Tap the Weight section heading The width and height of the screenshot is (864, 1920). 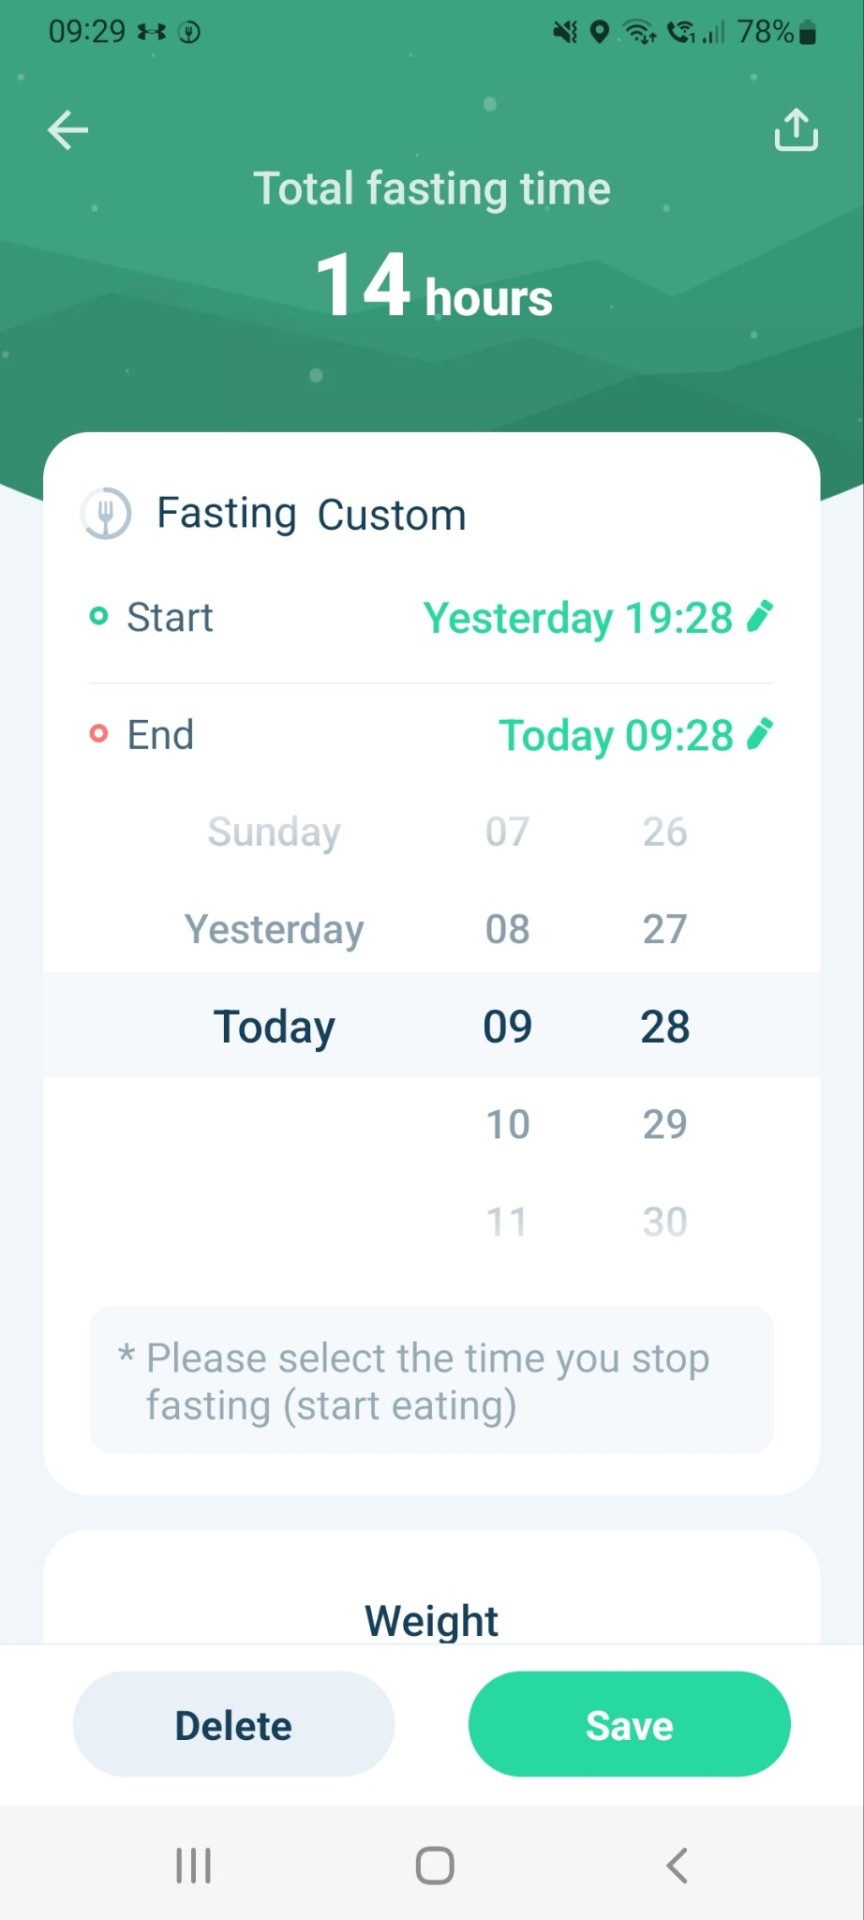[x=431, y=1620]
